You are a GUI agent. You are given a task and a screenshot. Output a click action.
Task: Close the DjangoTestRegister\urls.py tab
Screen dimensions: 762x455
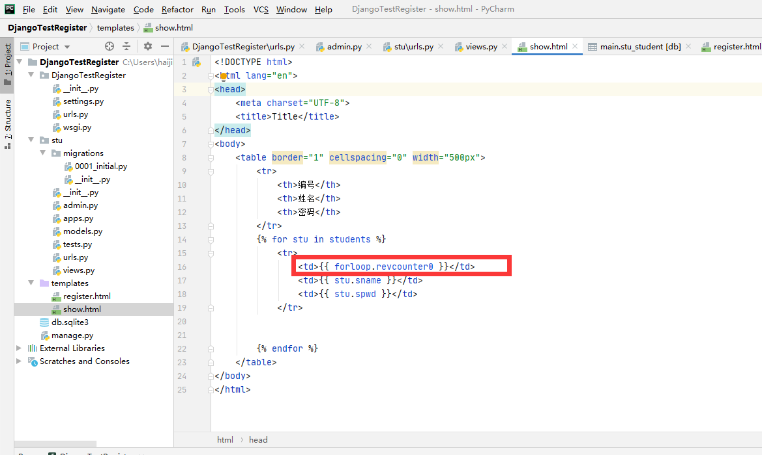coord(302,46)
